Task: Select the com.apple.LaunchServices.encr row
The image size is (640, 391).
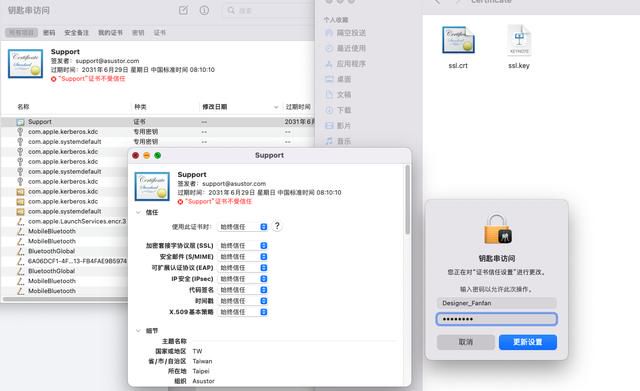Action: click(65, 221)
